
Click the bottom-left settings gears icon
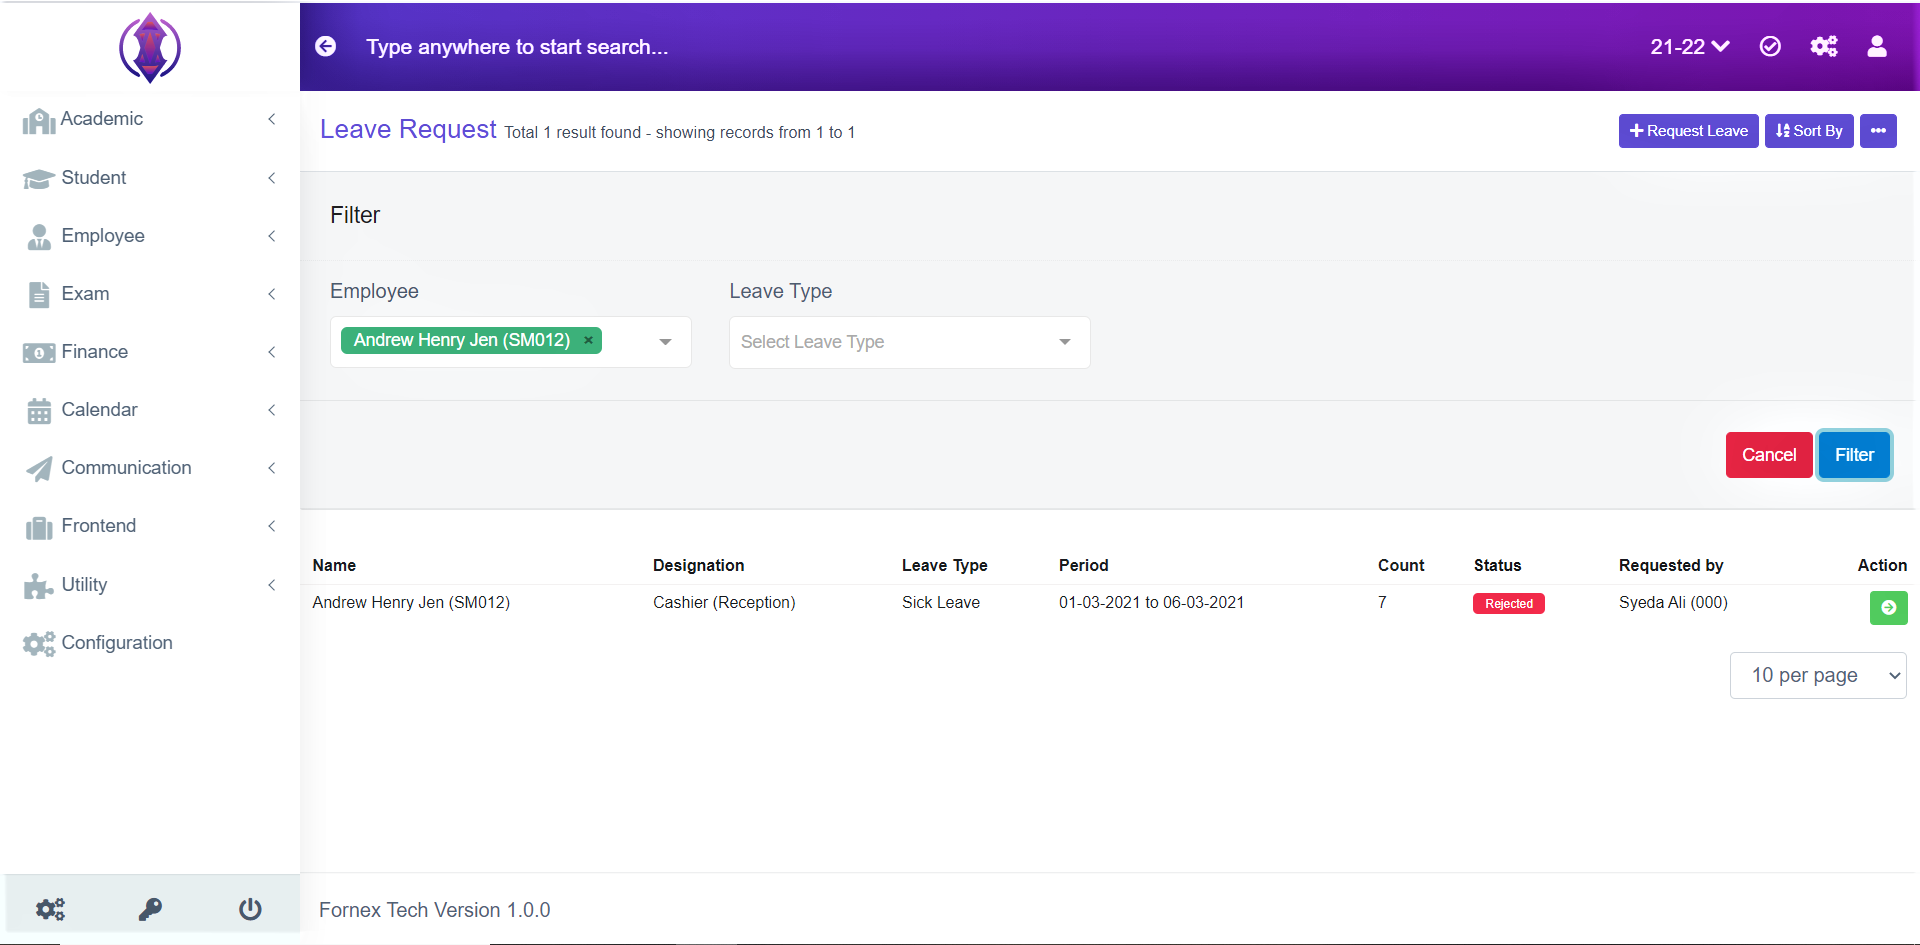[50, 909]
